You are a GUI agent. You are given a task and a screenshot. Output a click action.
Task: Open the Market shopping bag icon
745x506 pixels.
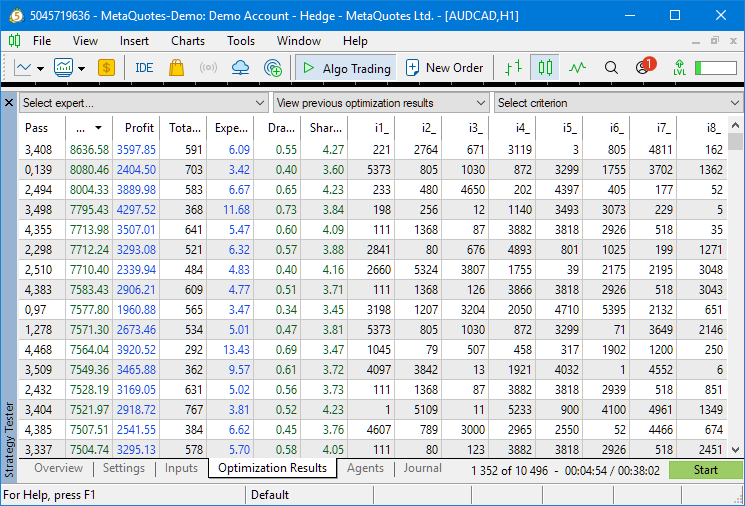click(177, 68)
